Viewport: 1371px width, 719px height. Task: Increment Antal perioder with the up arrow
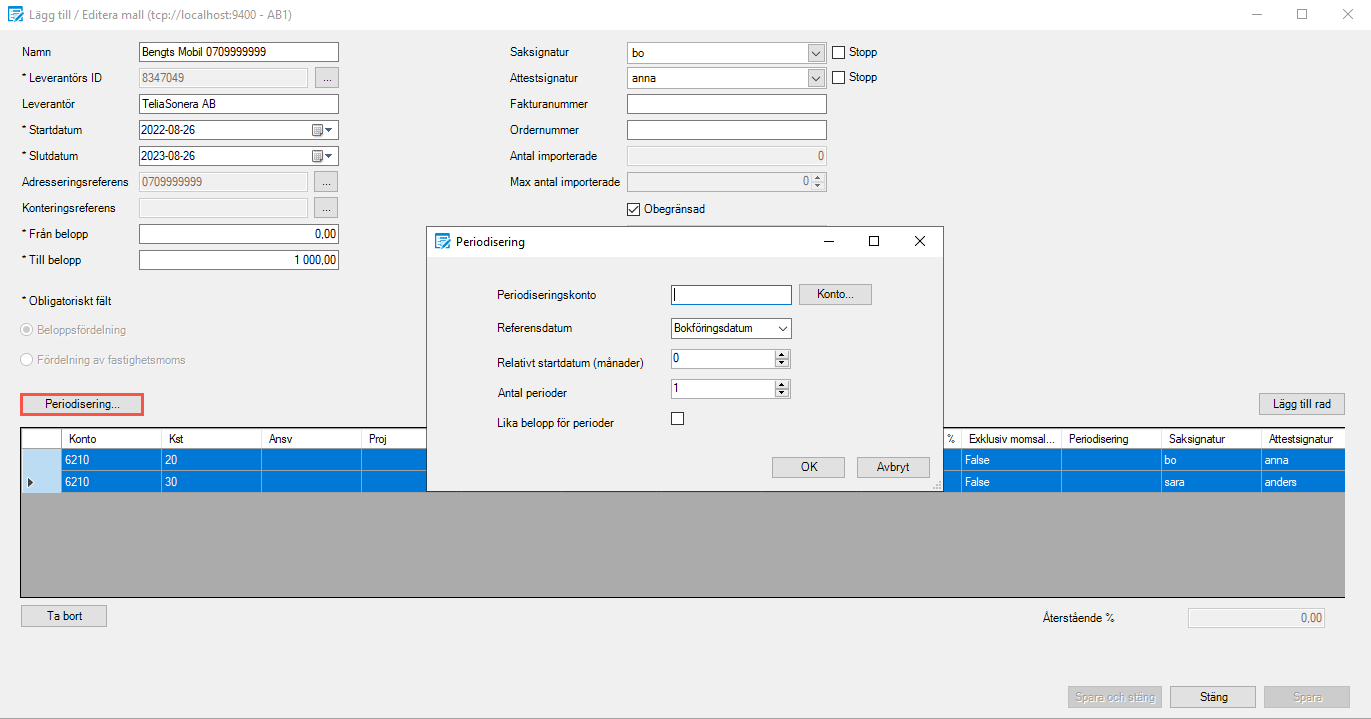[781, 385]
